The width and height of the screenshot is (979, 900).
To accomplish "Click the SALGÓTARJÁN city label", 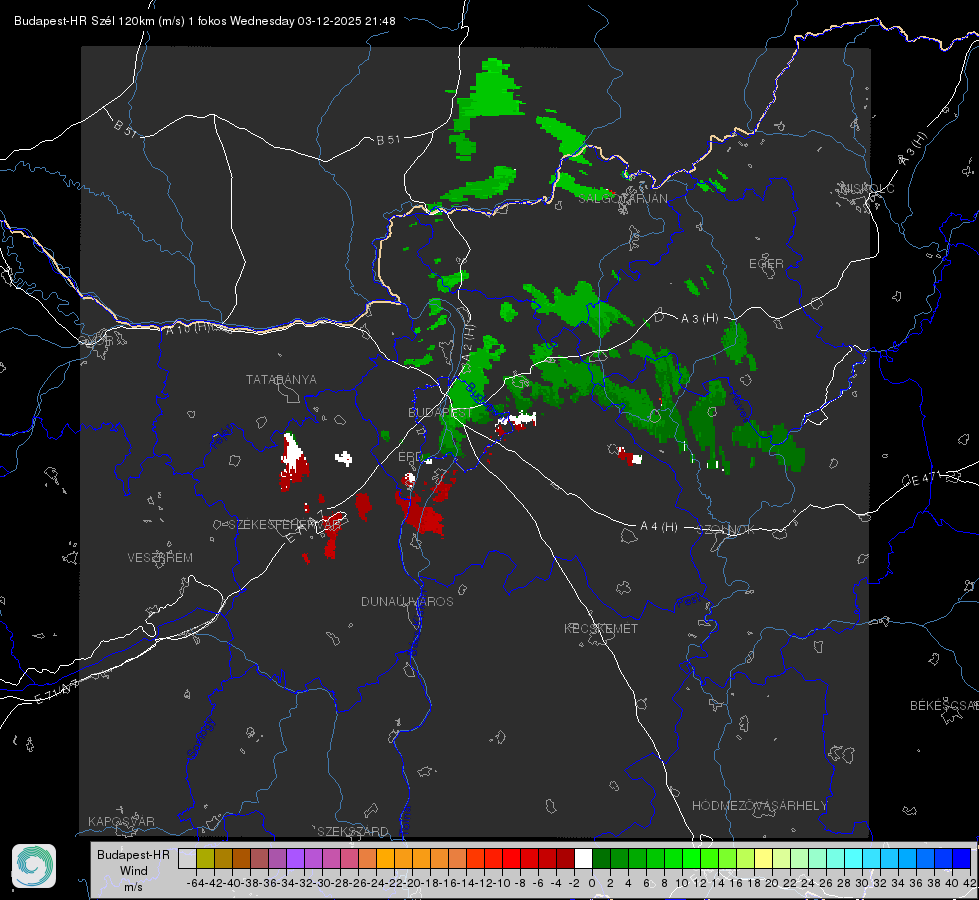I will 623,199.
